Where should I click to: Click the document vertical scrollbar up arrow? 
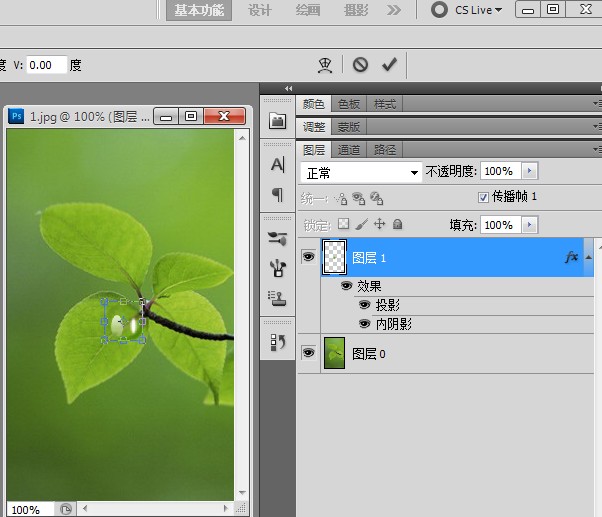242,138
